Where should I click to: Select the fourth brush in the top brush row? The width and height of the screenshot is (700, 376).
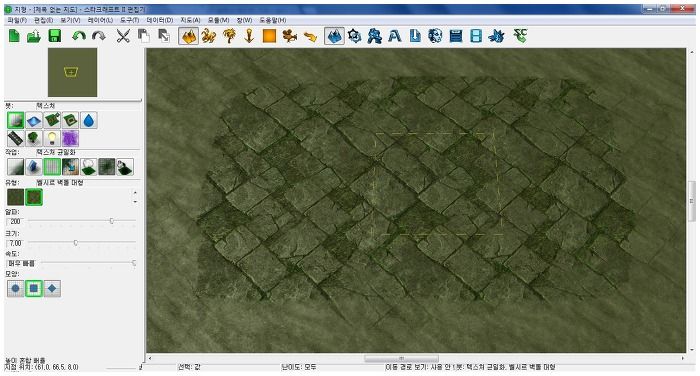tap(71, 121)
